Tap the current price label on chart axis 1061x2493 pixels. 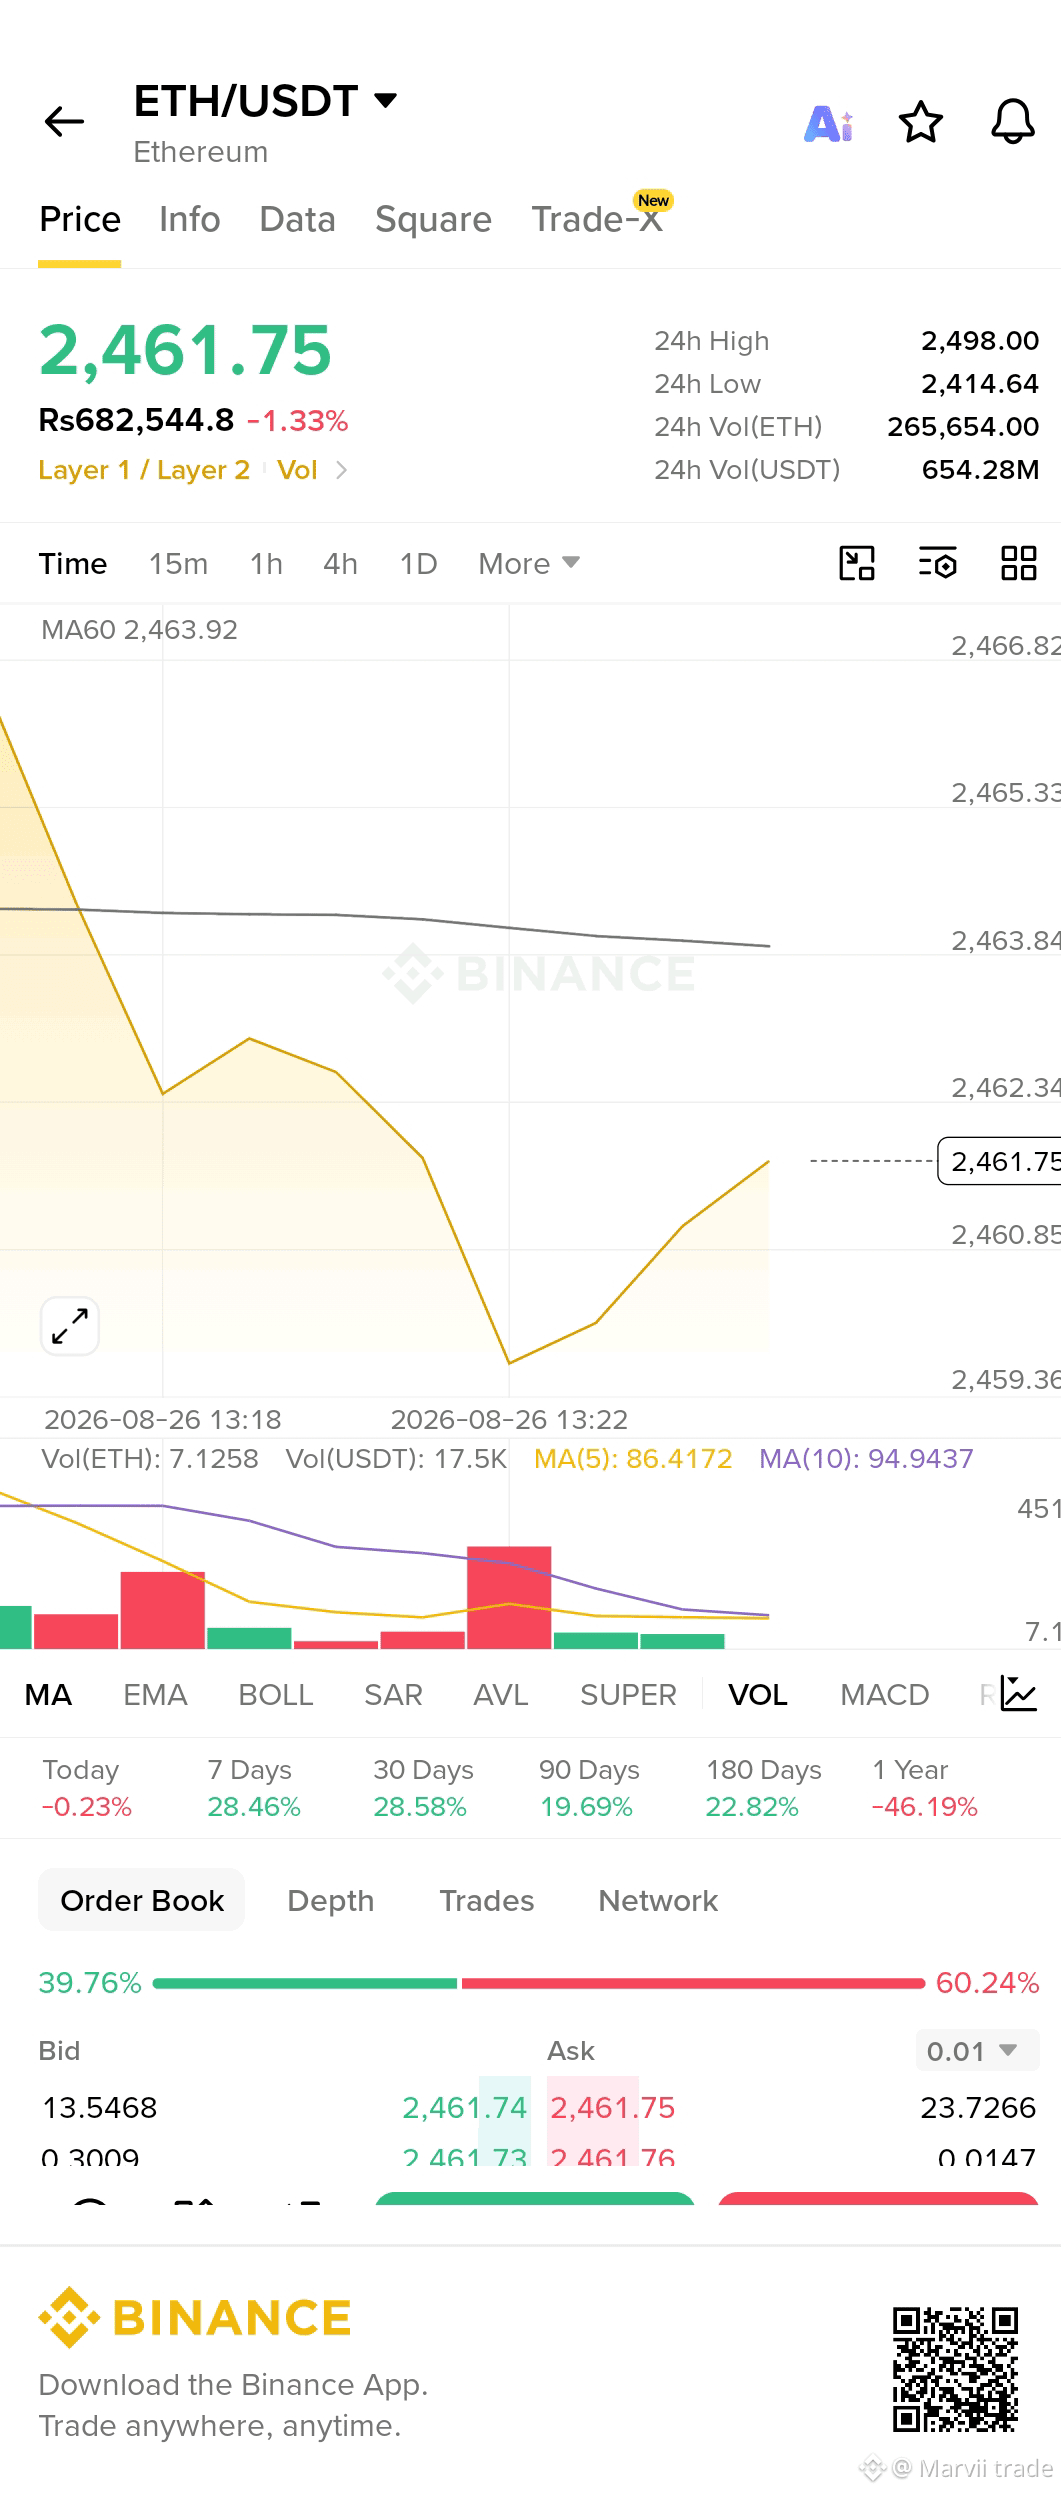click(x=1000, y=1161)
